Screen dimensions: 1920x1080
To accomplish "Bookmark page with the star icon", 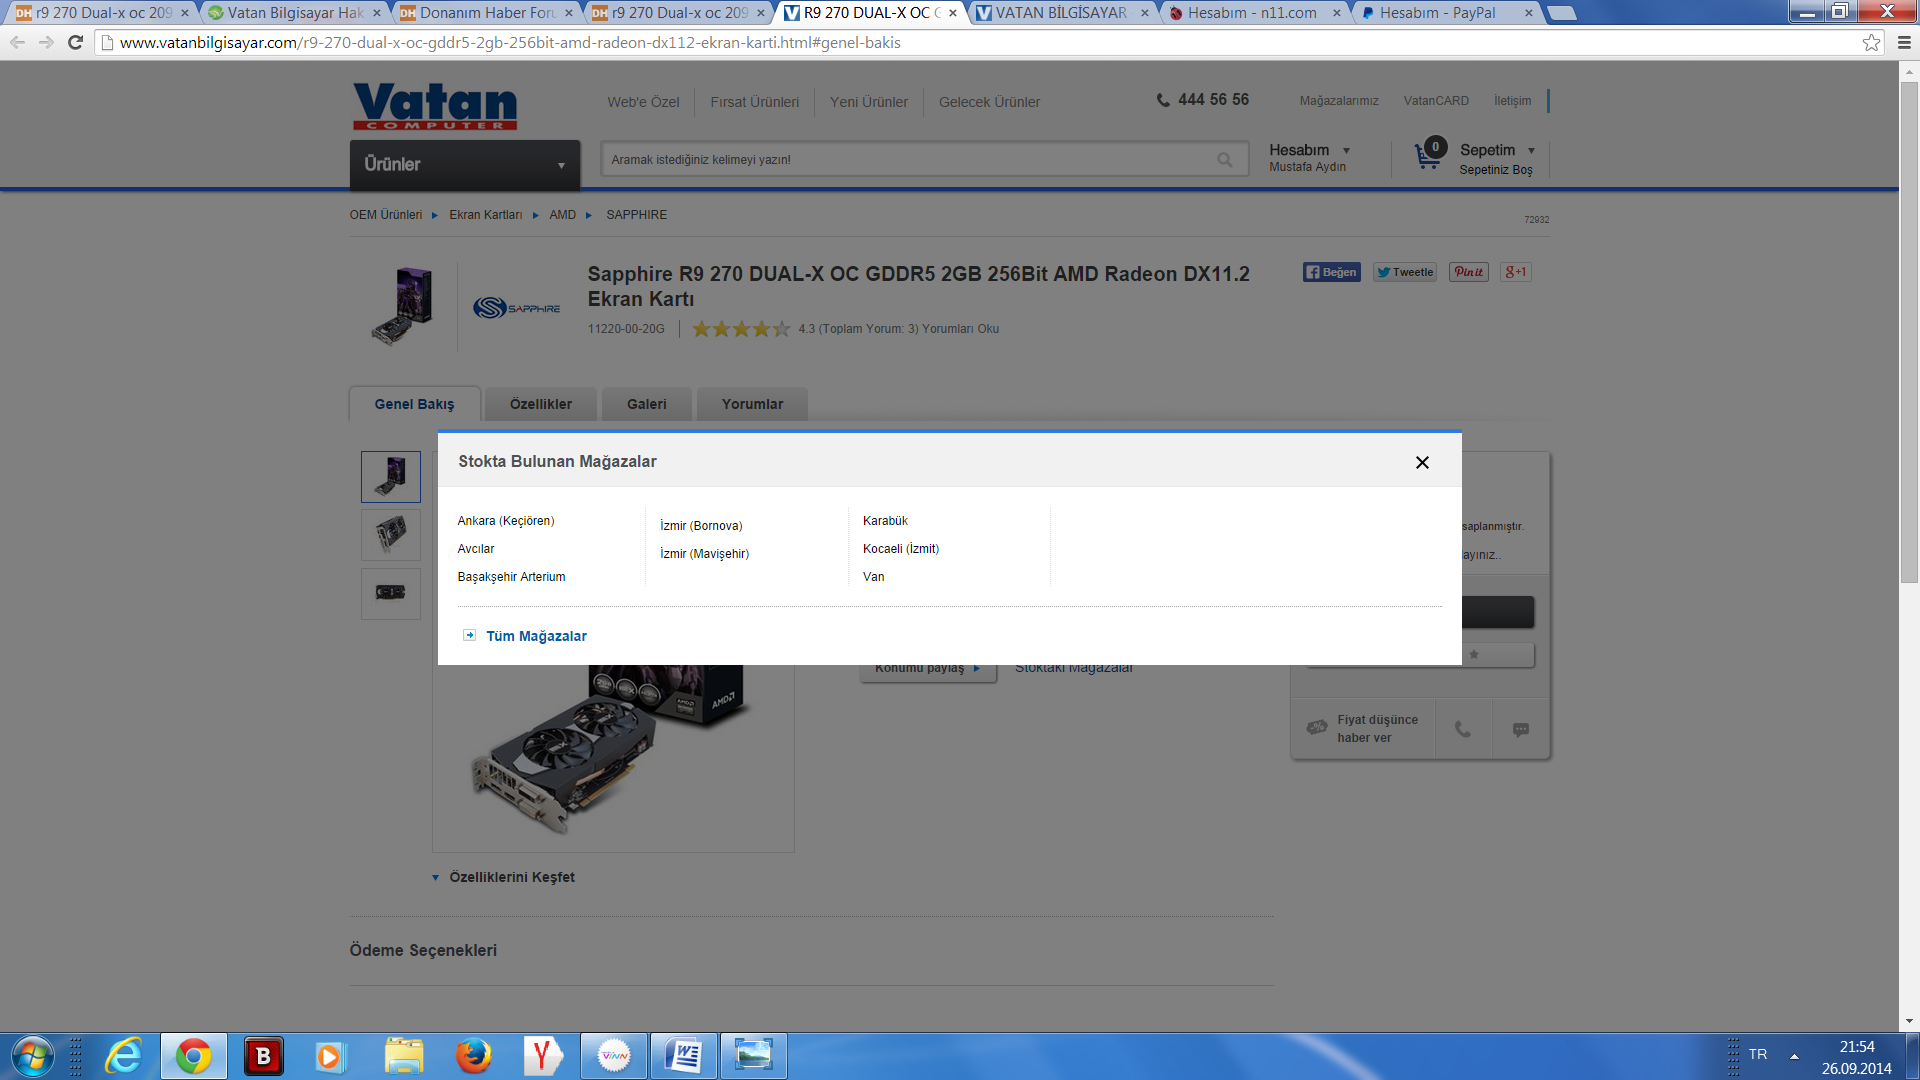I will point(1871,42).
